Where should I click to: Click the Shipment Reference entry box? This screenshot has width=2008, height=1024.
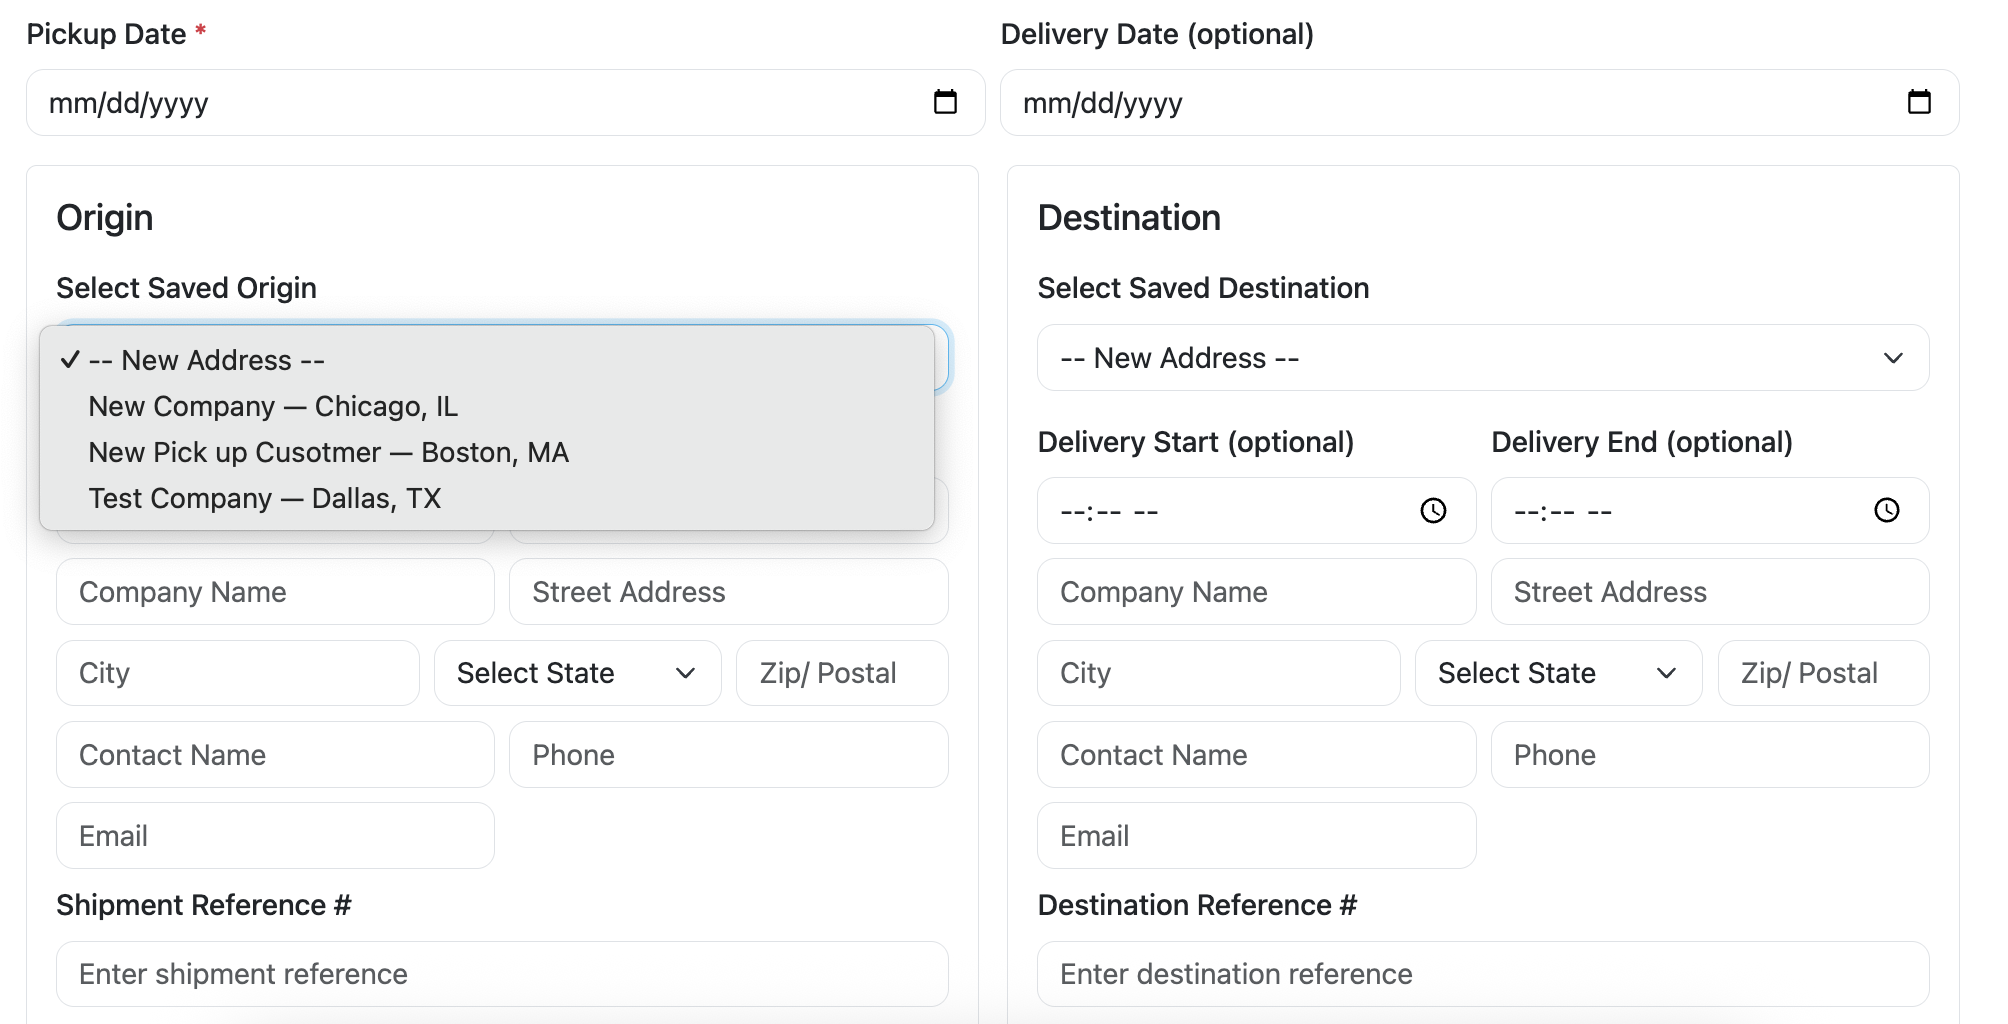pos(502,973)
